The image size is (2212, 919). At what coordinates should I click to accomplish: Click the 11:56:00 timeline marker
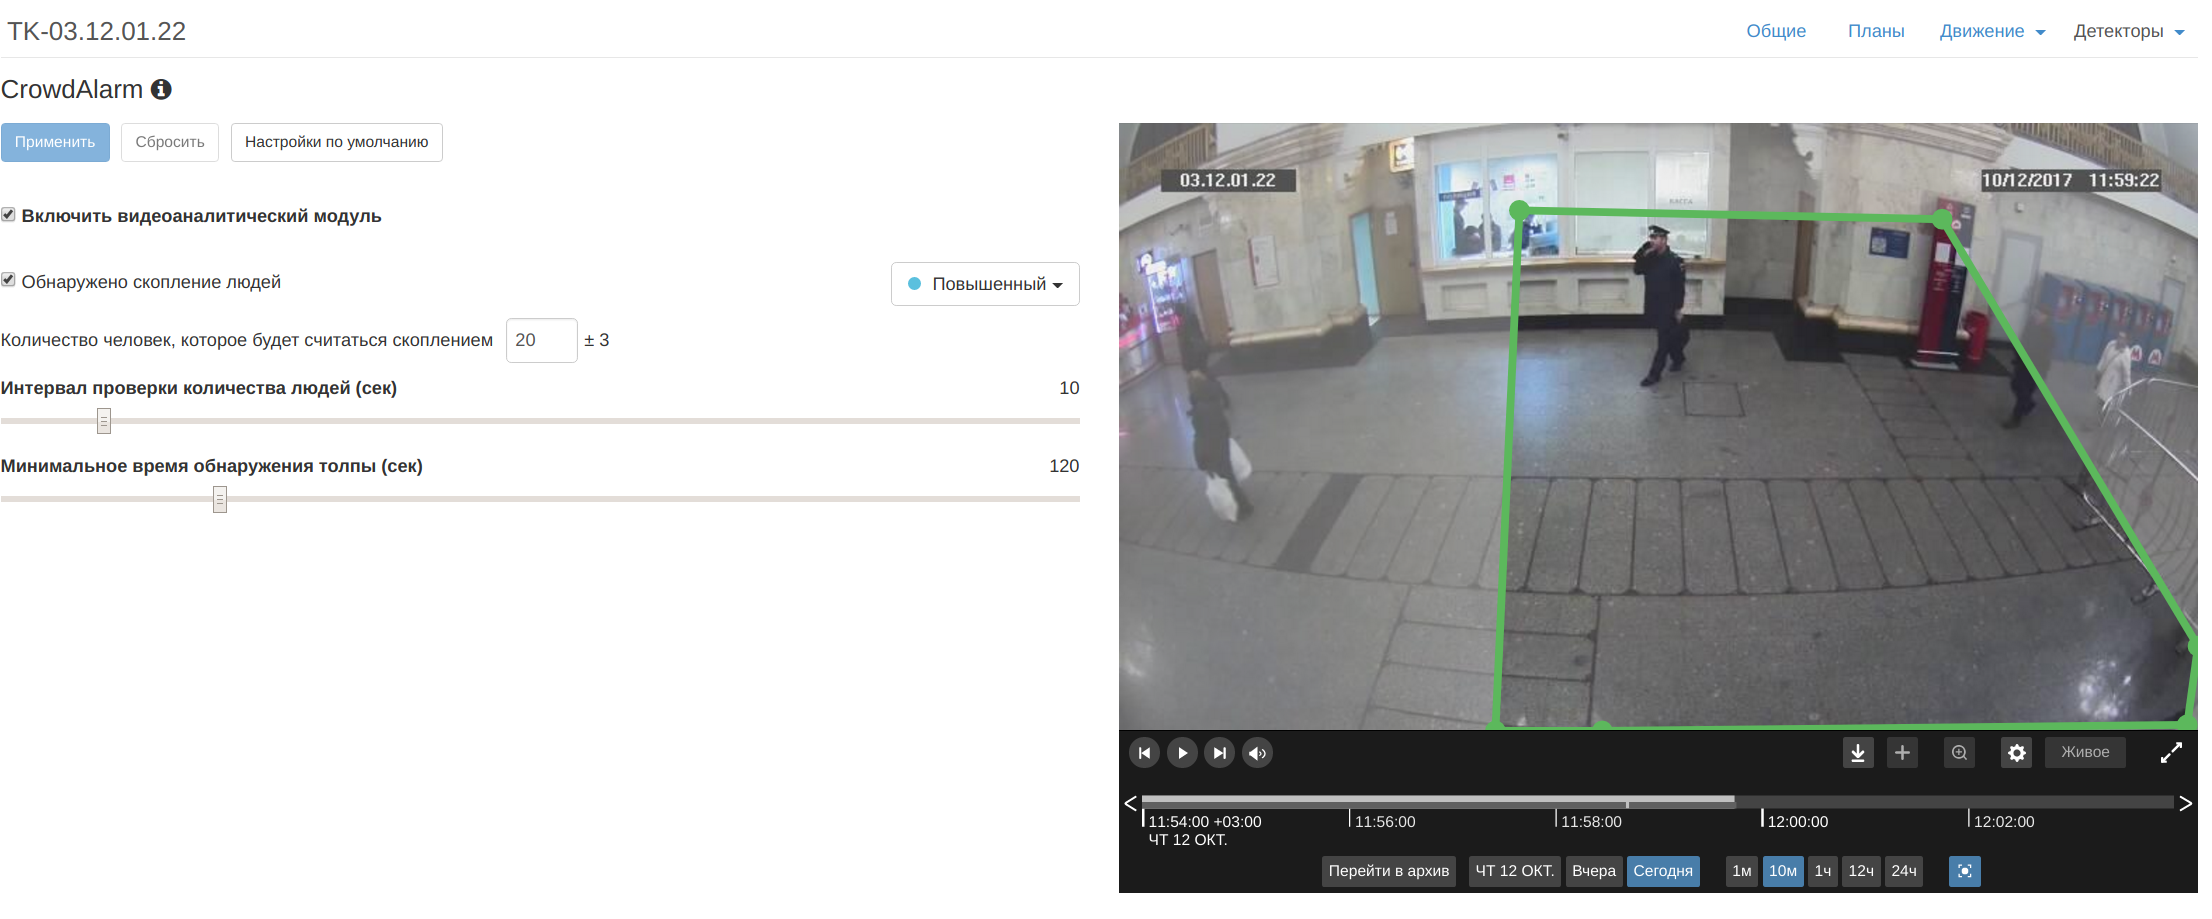pyautogui.click(x=1384, y=821)
